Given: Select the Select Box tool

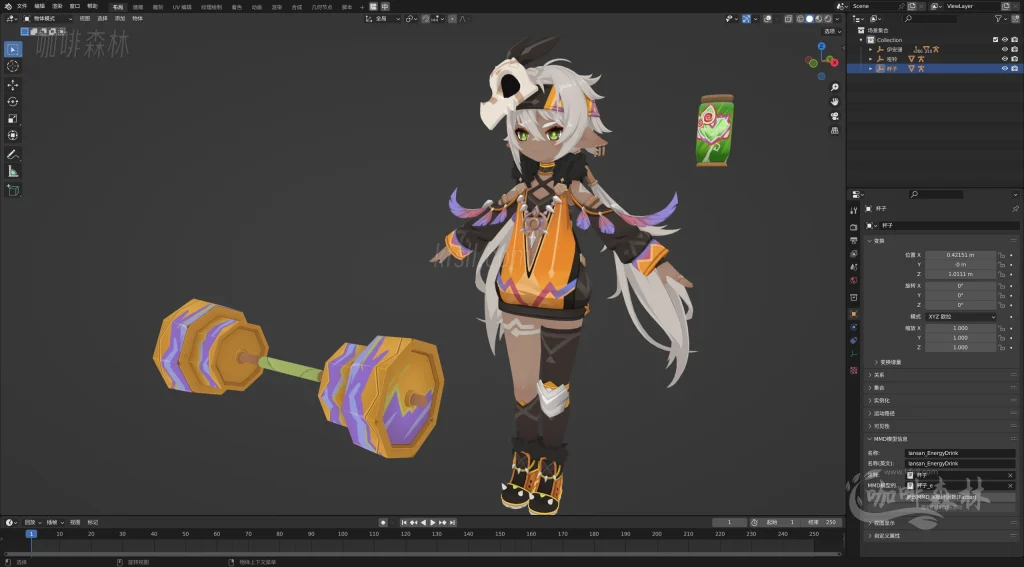Looking at the screenshot, I should tap(12, 49).
